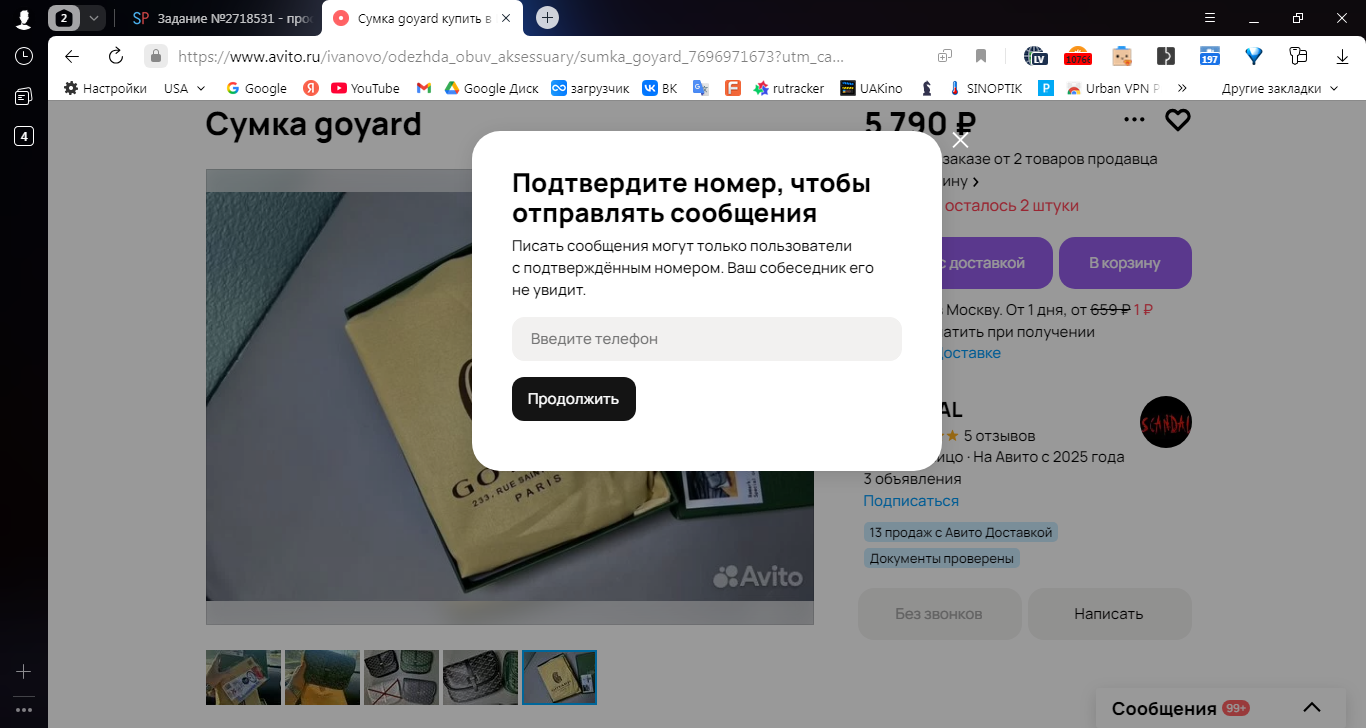Screen dimensions: 1366x728
Task: Select the third product thumbnail
Action: click(x=401, y=678)
